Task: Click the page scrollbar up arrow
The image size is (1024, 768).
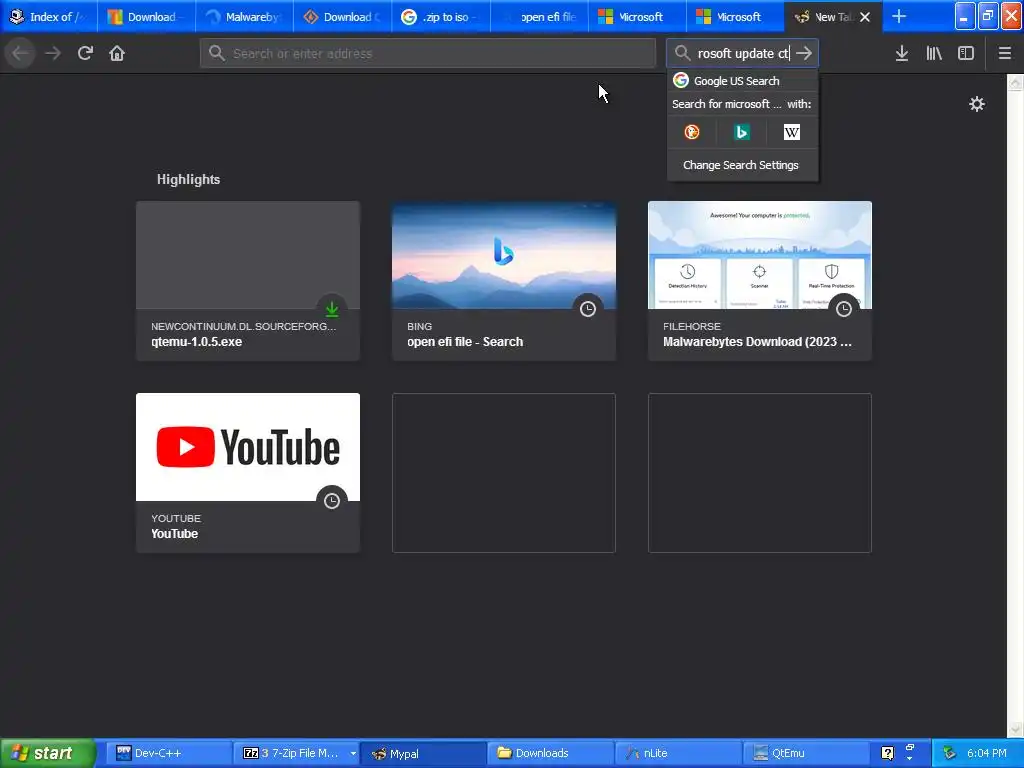Action: tap(1016, 82)
